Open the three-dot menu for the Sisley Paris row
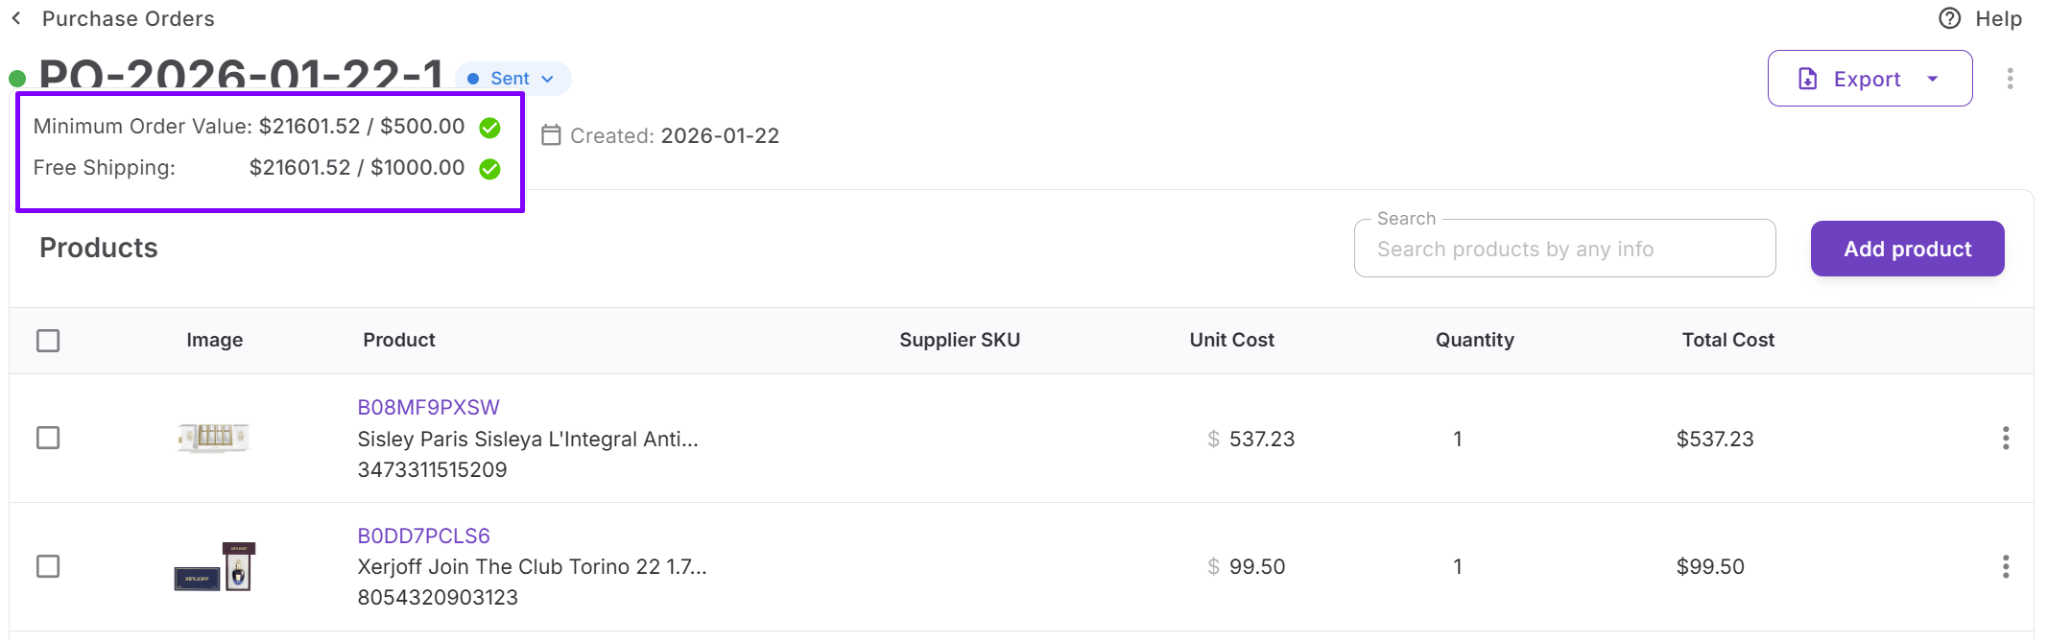The width and height of the screenshot is (2048, 640). (x=2007, y=438)
